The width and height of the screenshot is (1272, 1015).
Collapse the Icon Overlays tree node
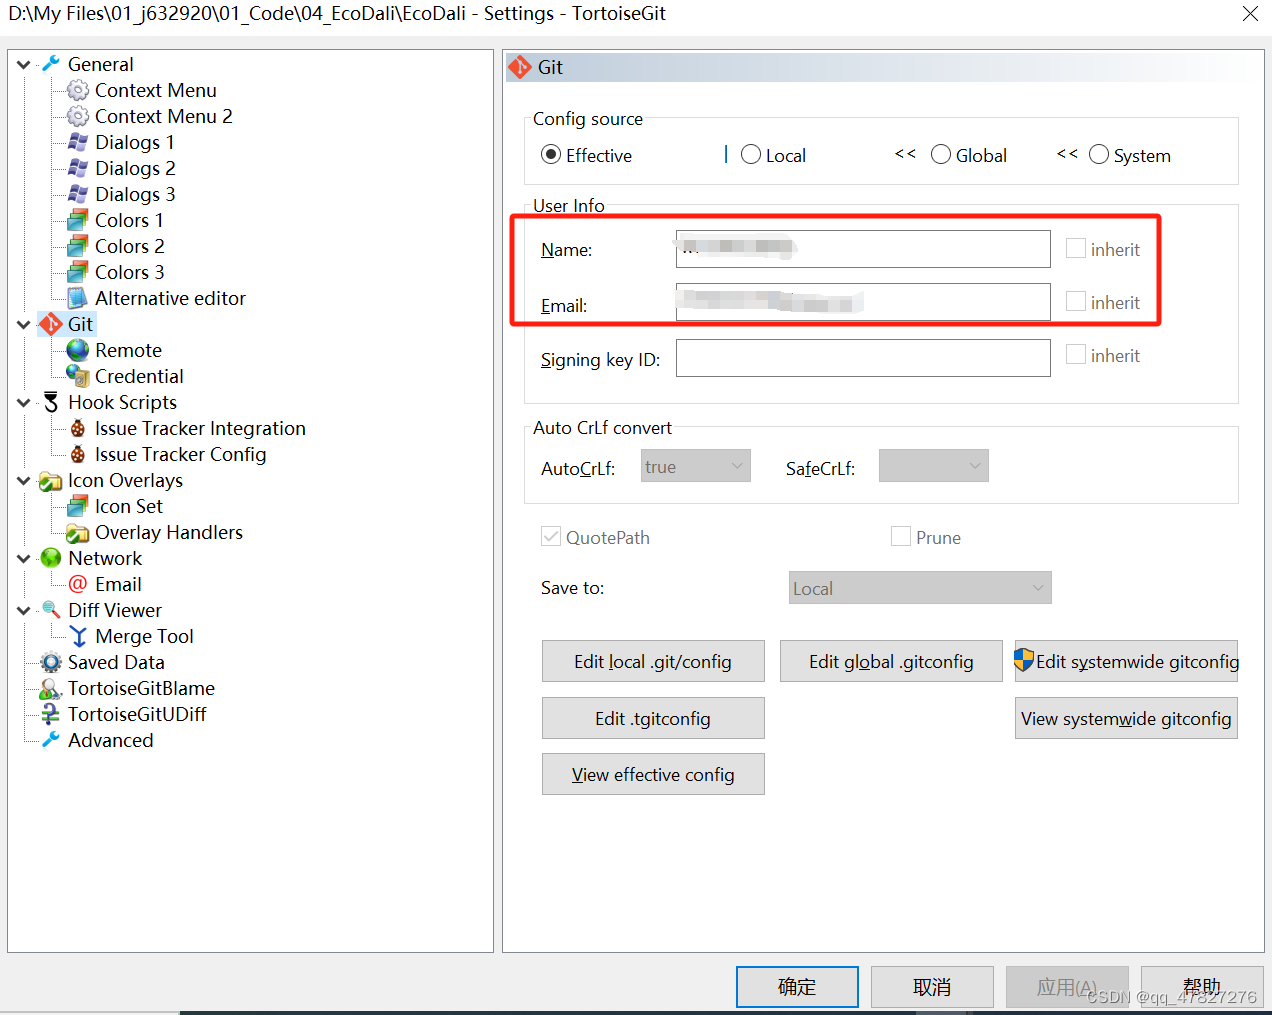(x=24, y=480)
